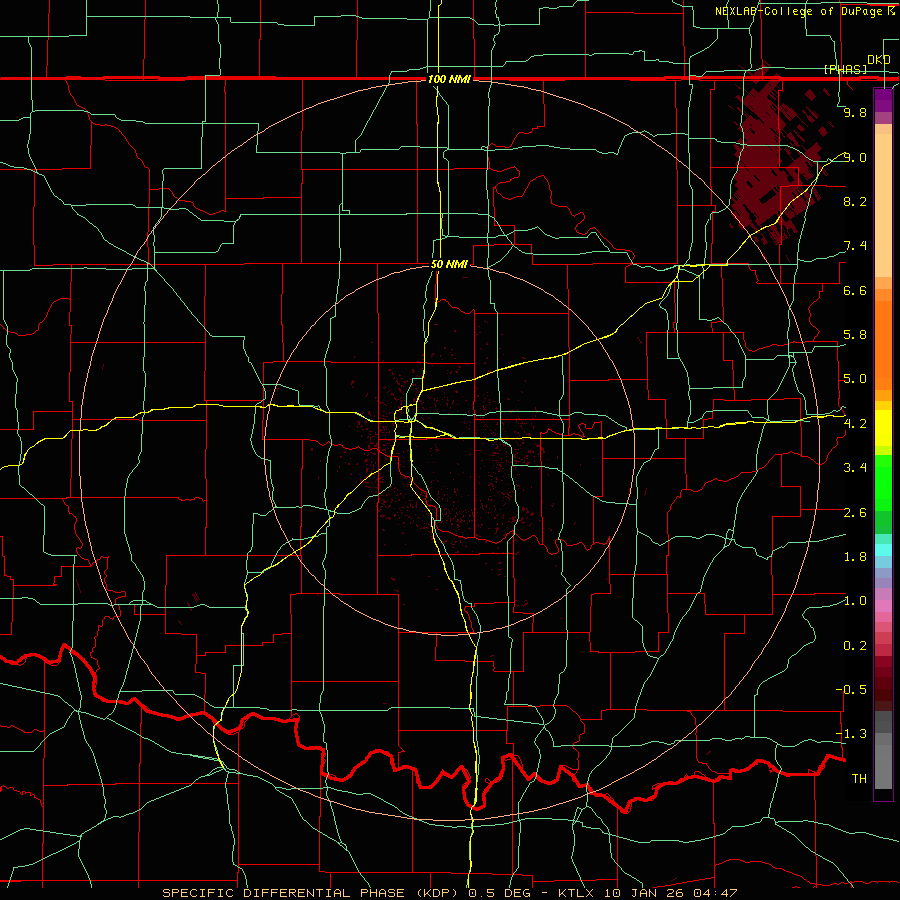The image size is (900, 900).
Task: Pick the cyan segment of the color bar
Action: tap(883, 550)
